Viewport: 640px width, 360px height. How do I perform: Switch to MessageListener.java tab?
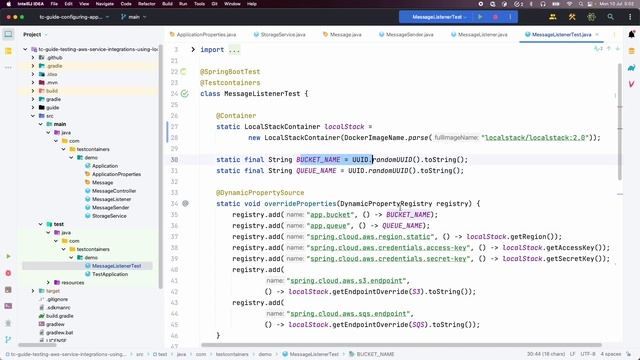(x=479, y=35)
